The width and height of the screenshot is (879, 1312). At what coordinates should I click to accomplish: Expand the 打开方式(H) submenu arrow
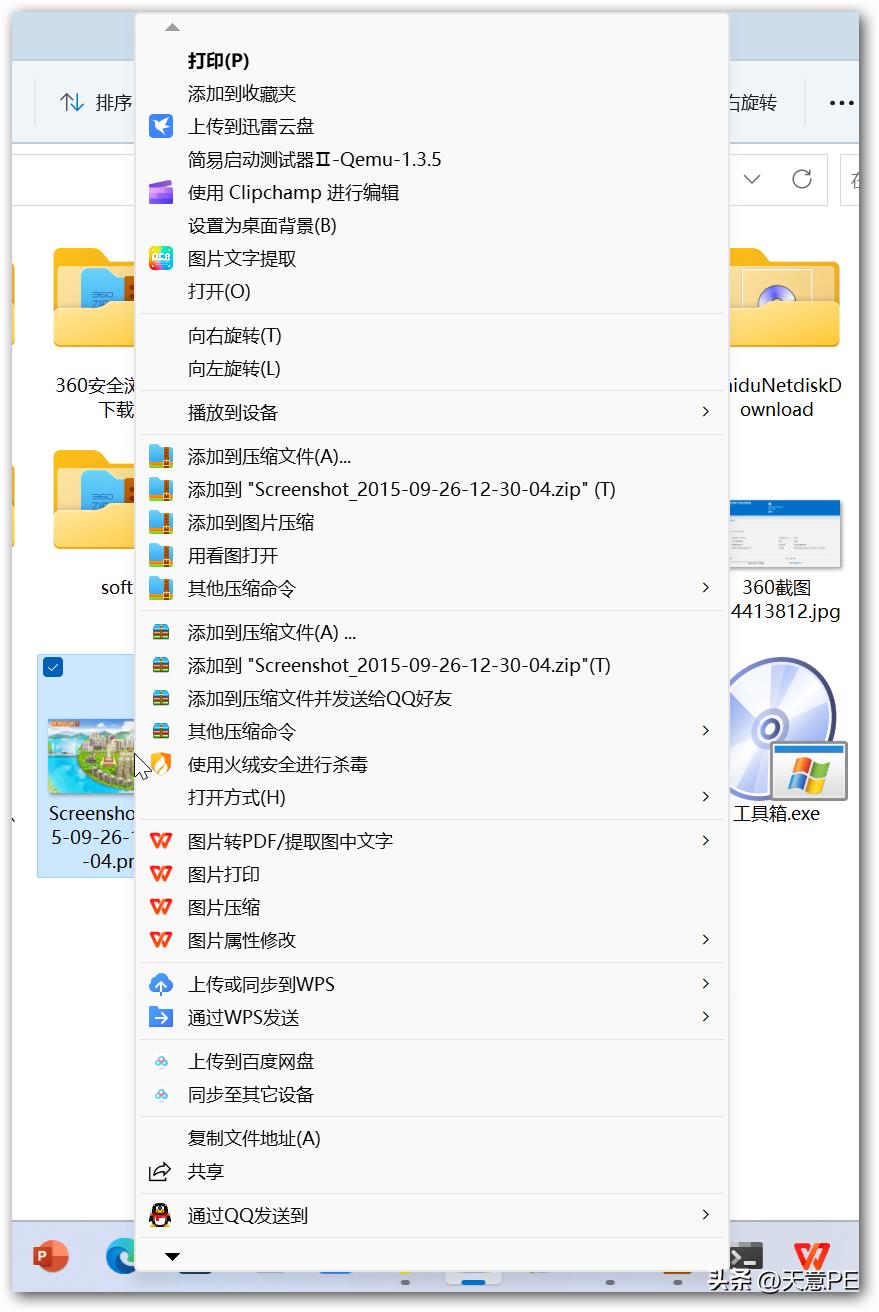coord(707,797)
